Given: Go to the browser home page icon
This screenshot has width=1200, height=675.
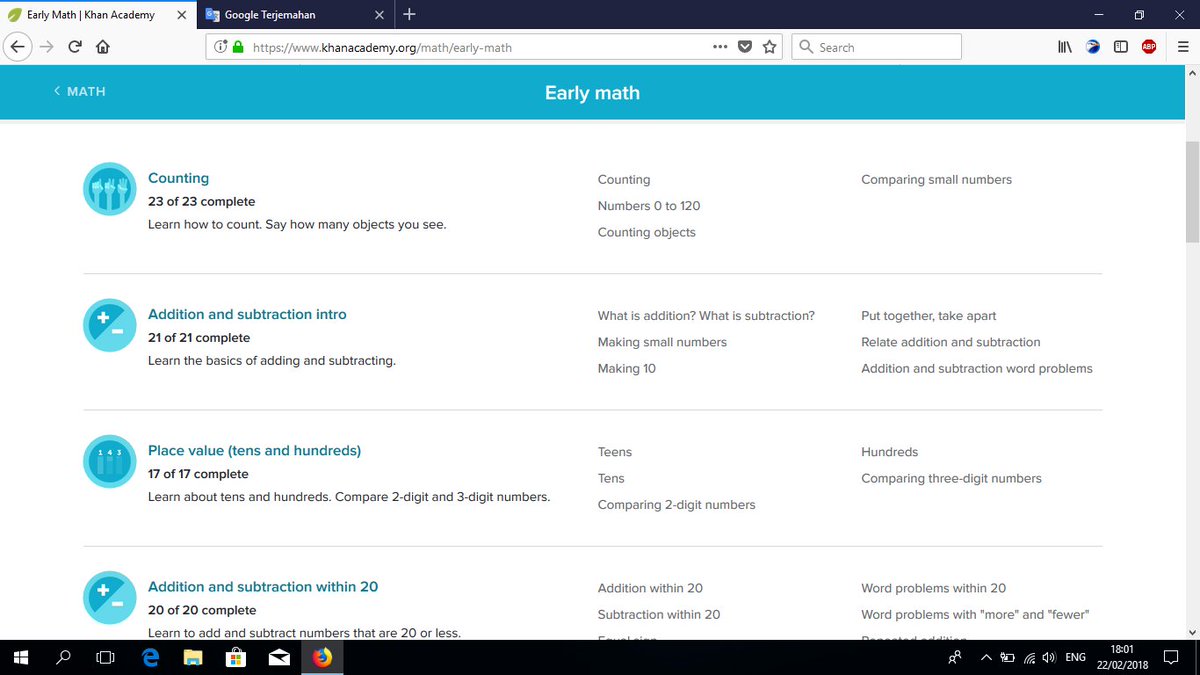Looking at the screenshot, I should 103,47.
